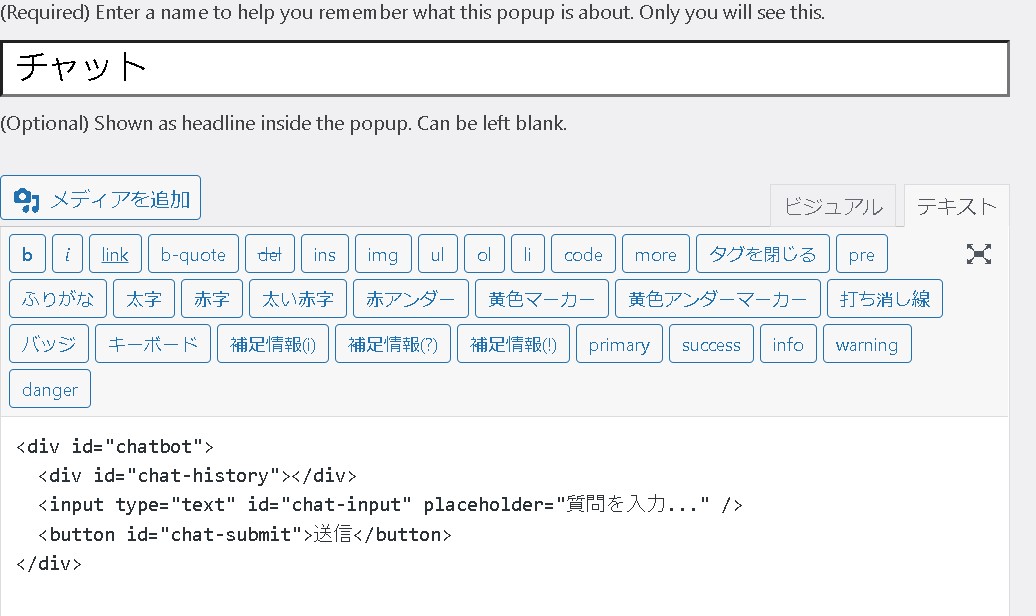This screenshot has width=1036, height=616.
Task: Insert an image tag with img
Action: click(383, 254)
